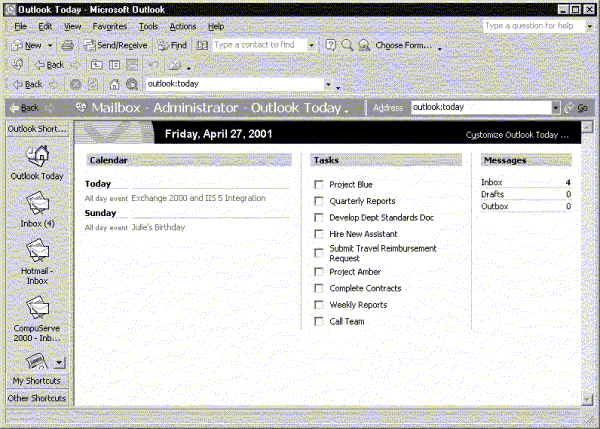The height and width of the screenshot is (429, 600).
Task: Check the Quarterly Reports task
Action: (x=318, y=201)
